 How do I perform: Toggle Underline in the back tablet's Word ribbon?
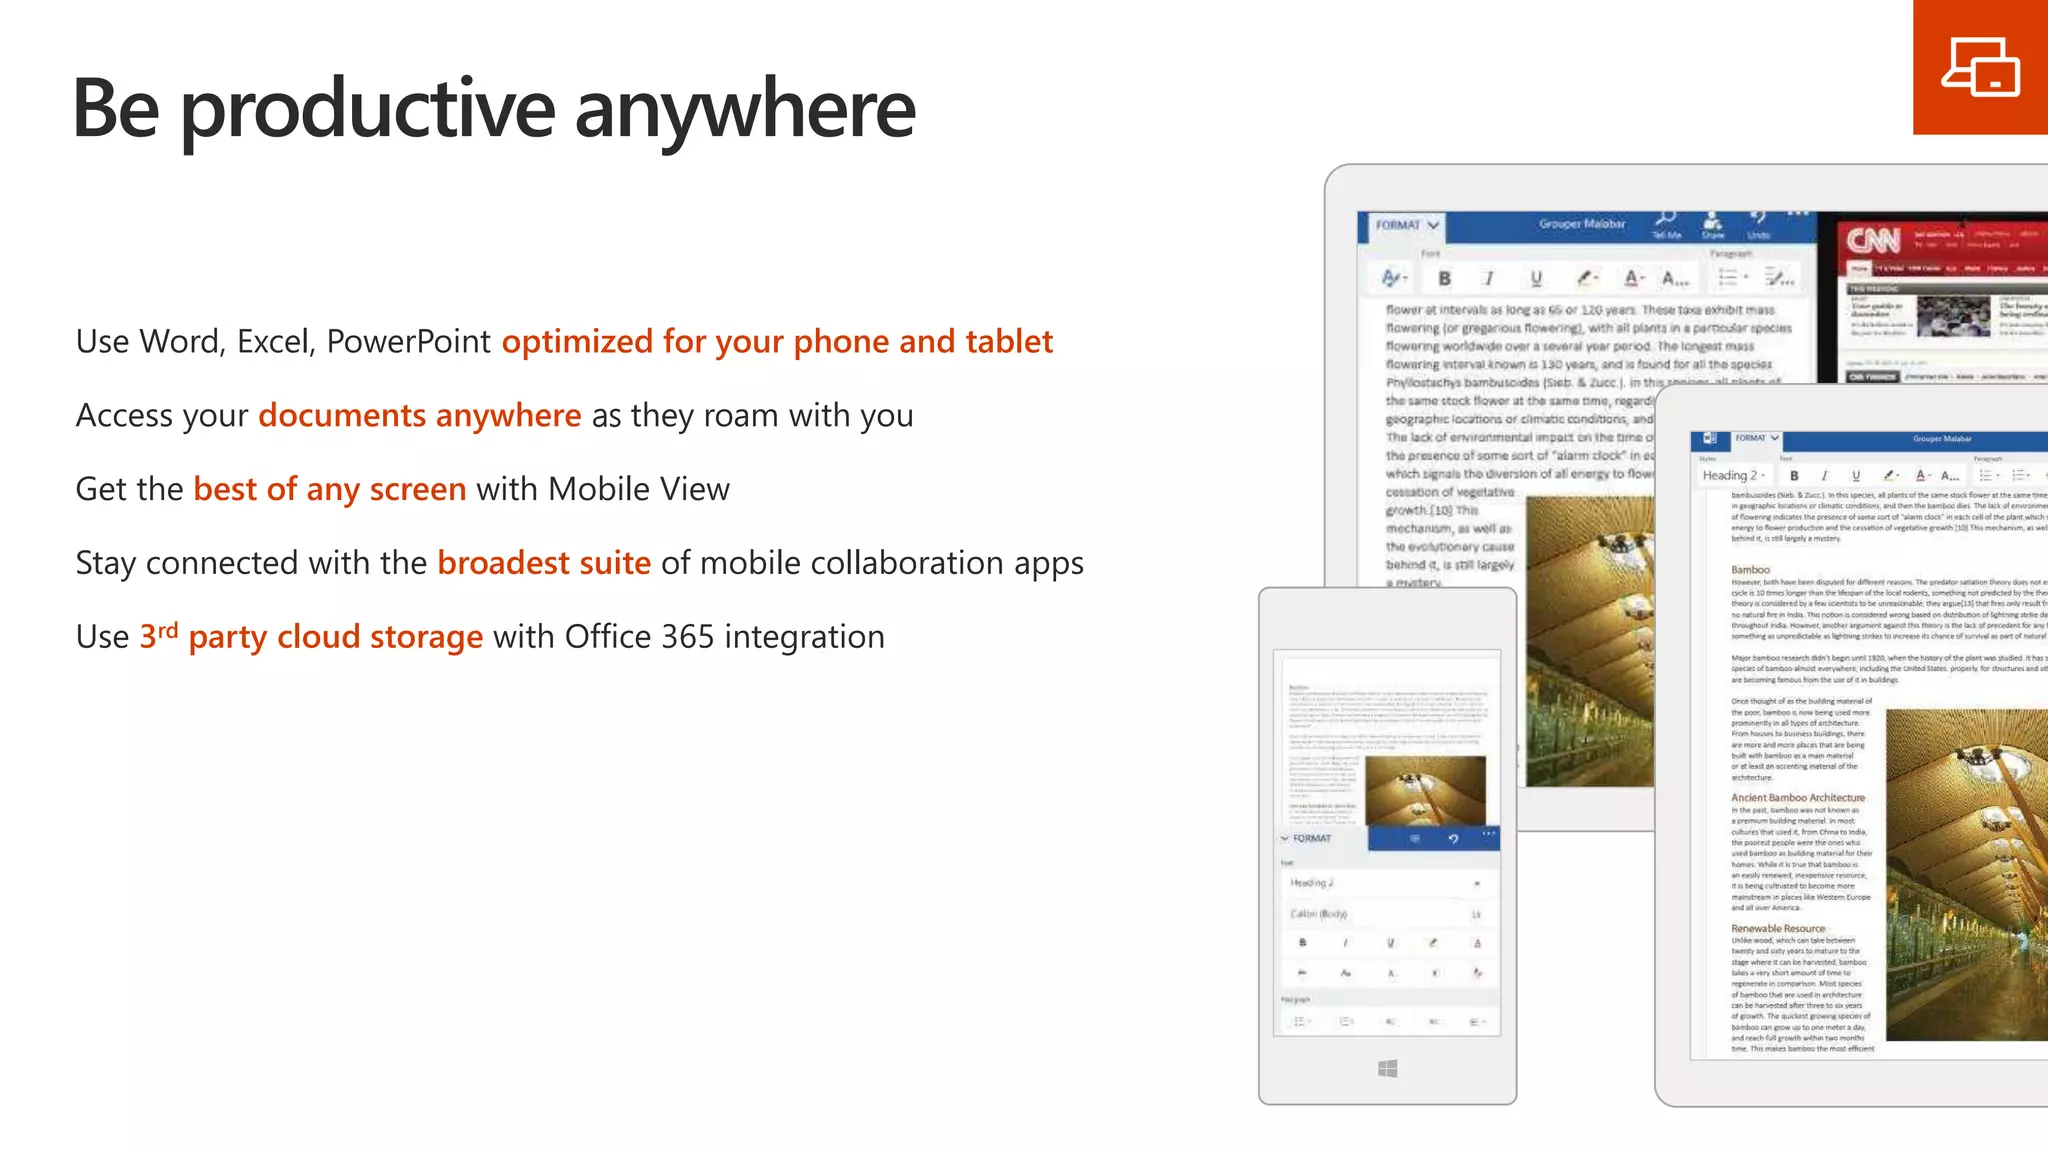coord(1536,278)
